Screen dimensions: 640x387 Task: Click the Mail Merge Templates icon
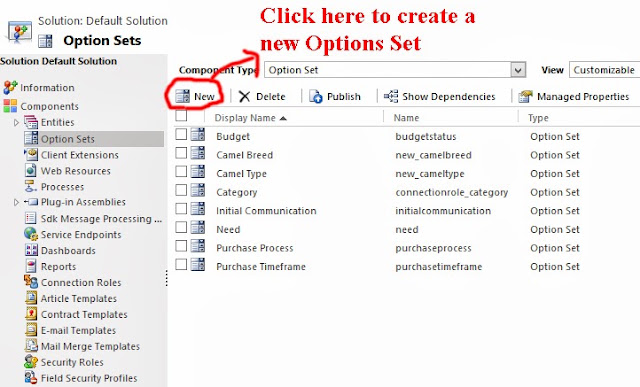click(31, 345)
